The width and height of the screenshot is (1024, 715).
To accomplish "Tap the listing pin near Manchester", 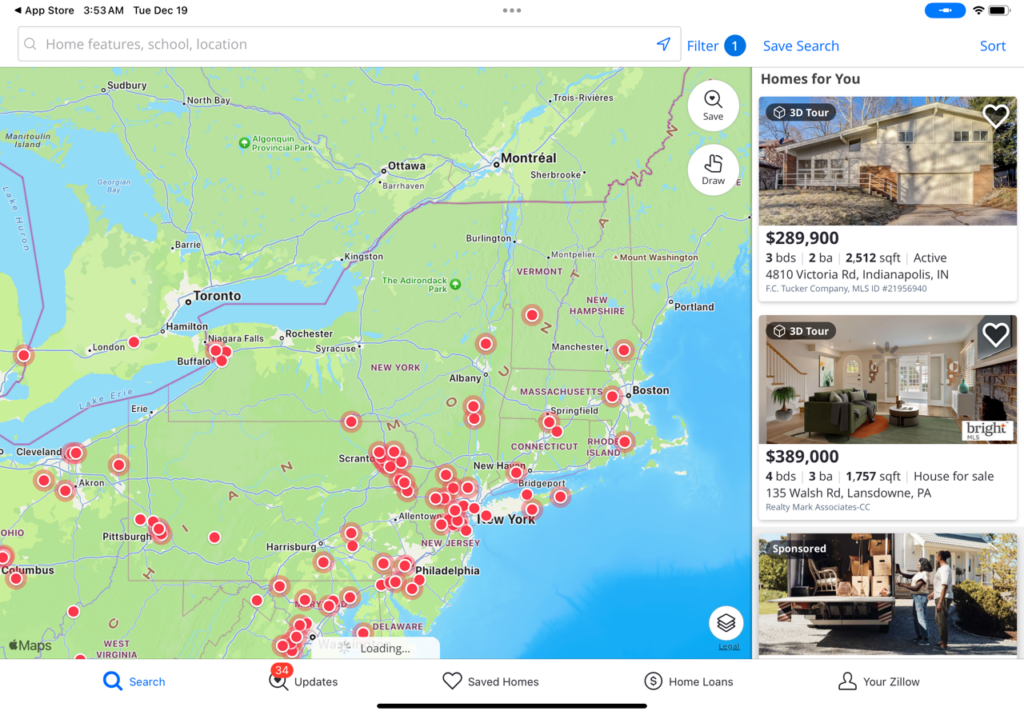I will pyautogui.click(x=624, y=350).
